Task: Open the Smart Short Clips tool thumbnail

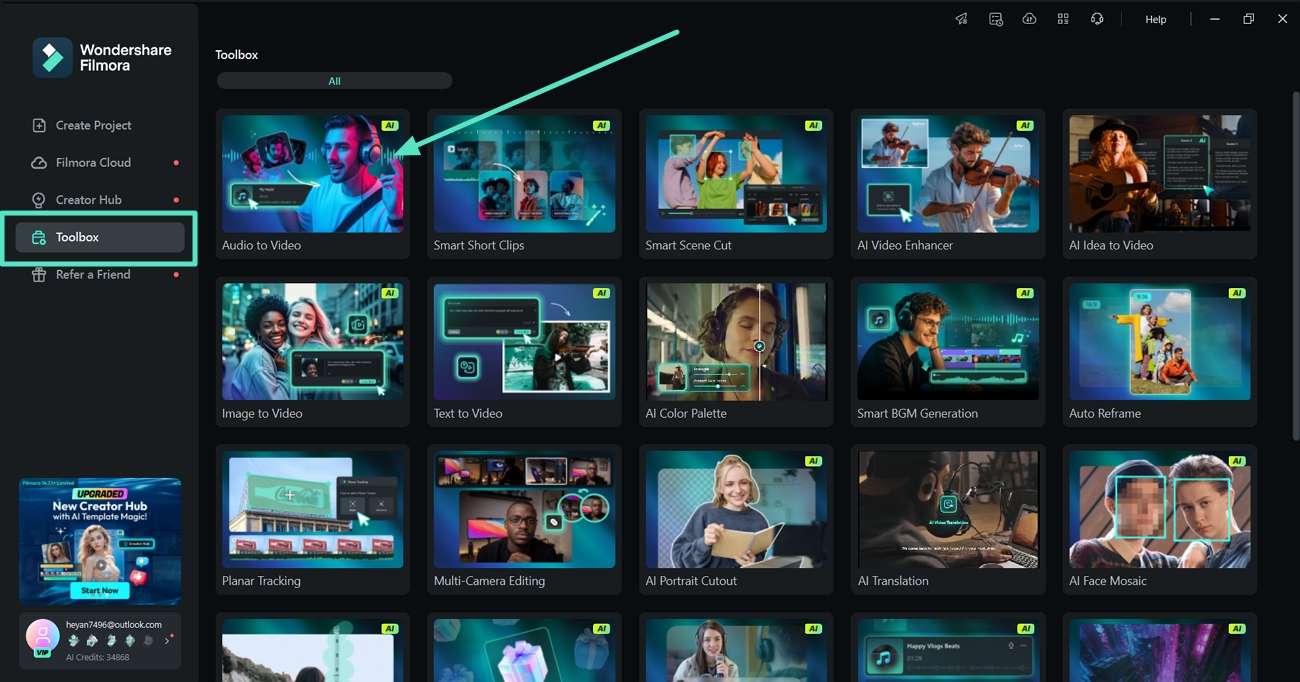Action: coord(525,174)
